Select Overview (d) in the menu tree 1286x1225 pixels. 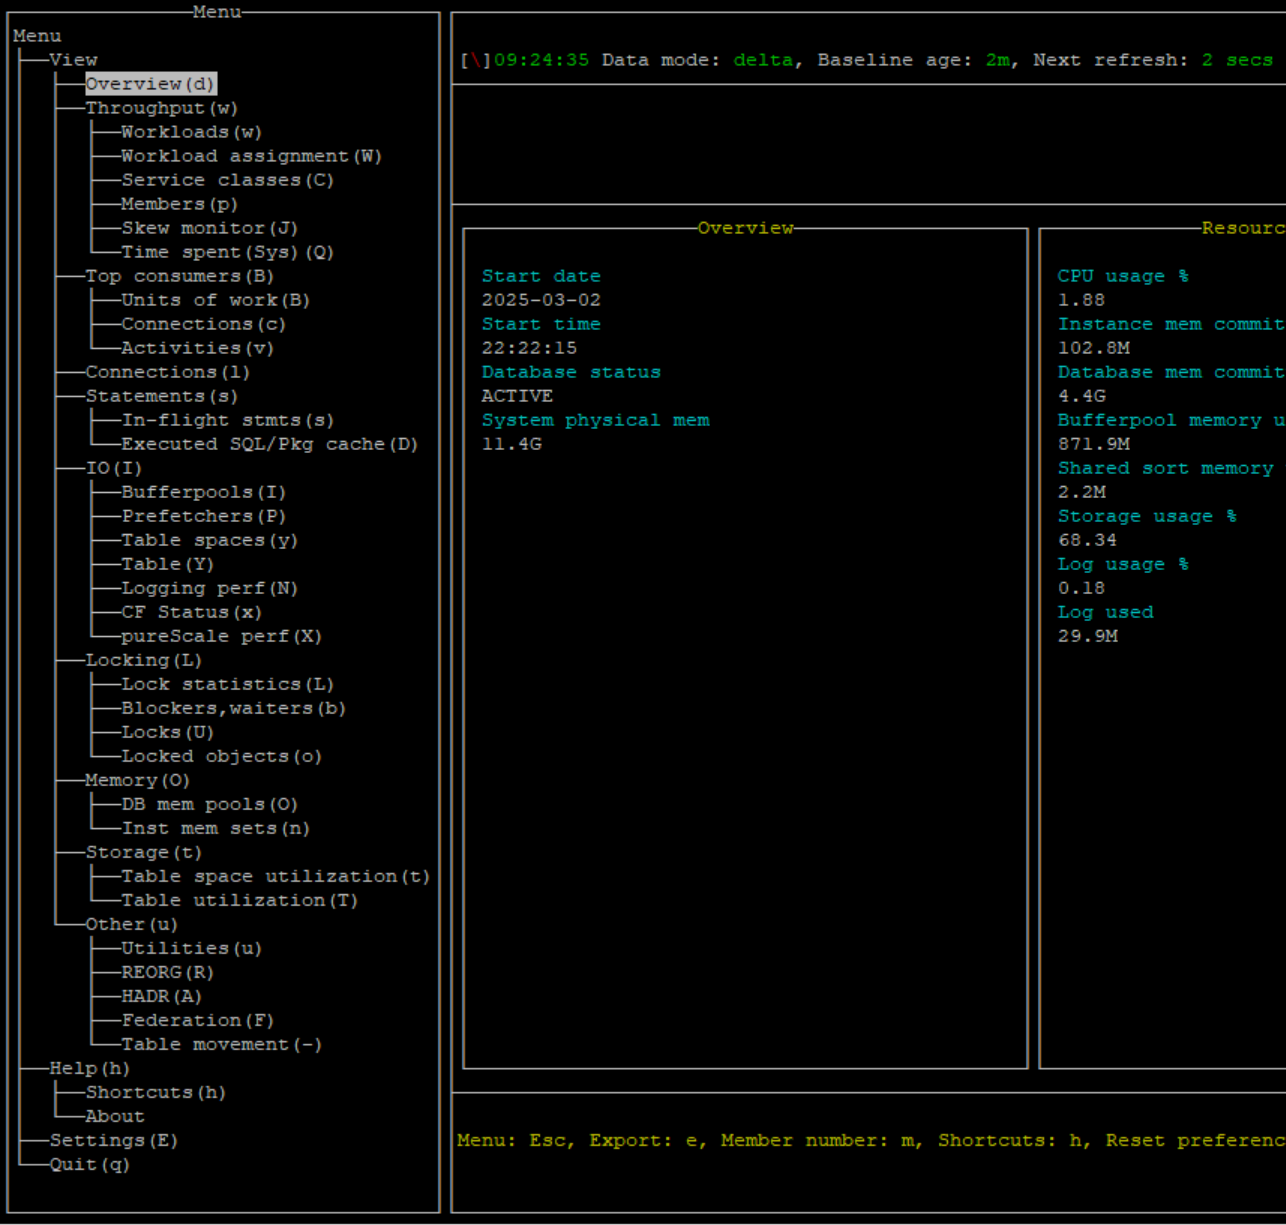tap(151, 84)
